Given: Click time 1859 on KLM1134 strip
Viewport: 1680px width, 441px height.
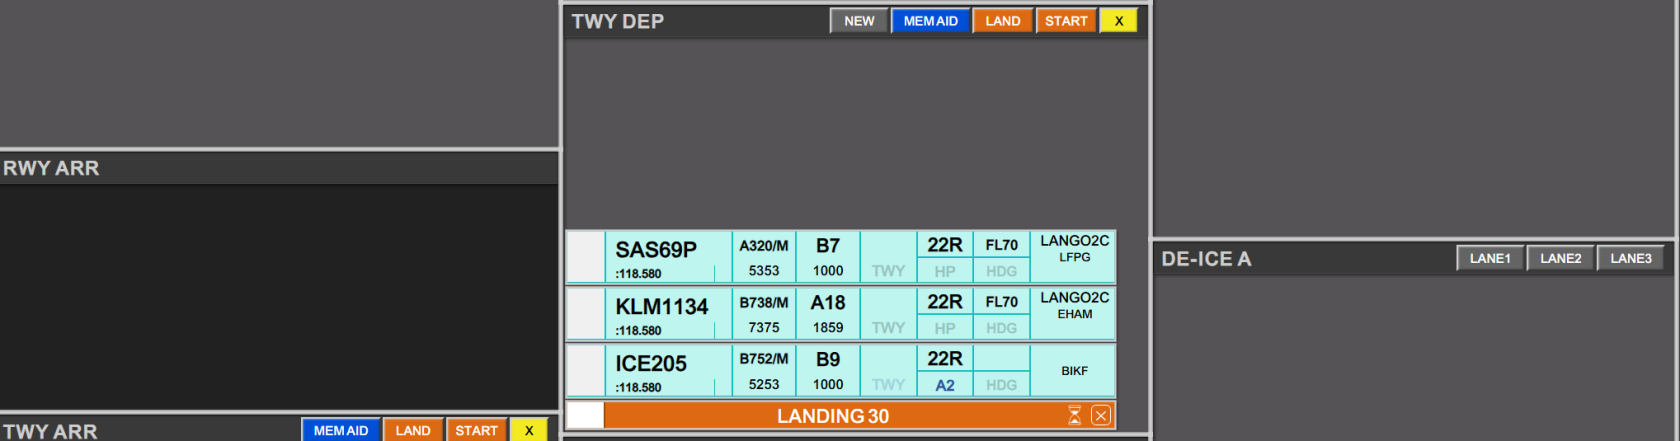Looking at the screenshot, I should (828, 328).
